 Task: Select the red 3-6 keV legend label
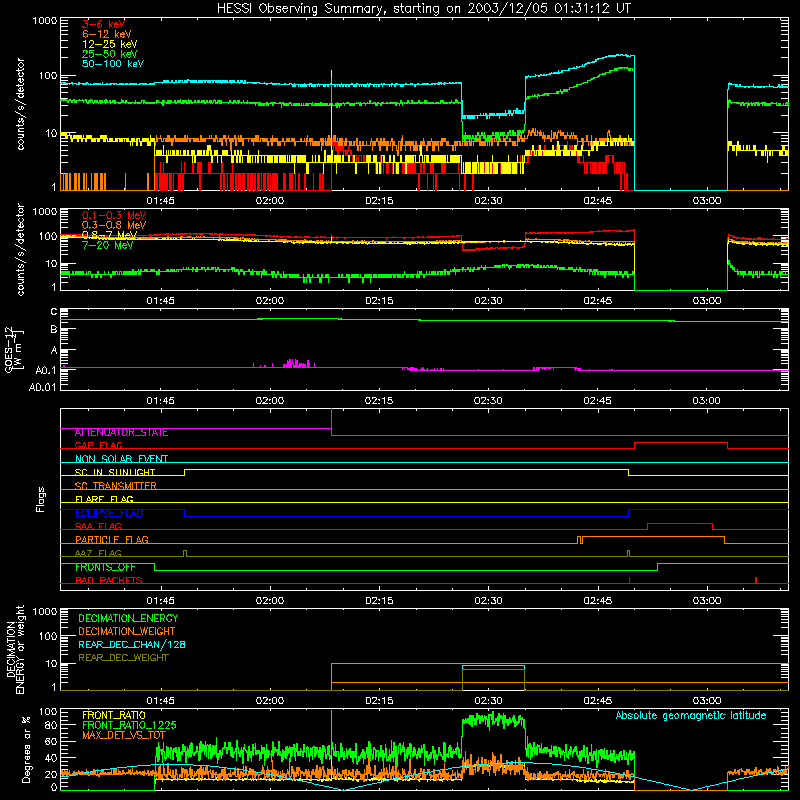pos(103,24)
